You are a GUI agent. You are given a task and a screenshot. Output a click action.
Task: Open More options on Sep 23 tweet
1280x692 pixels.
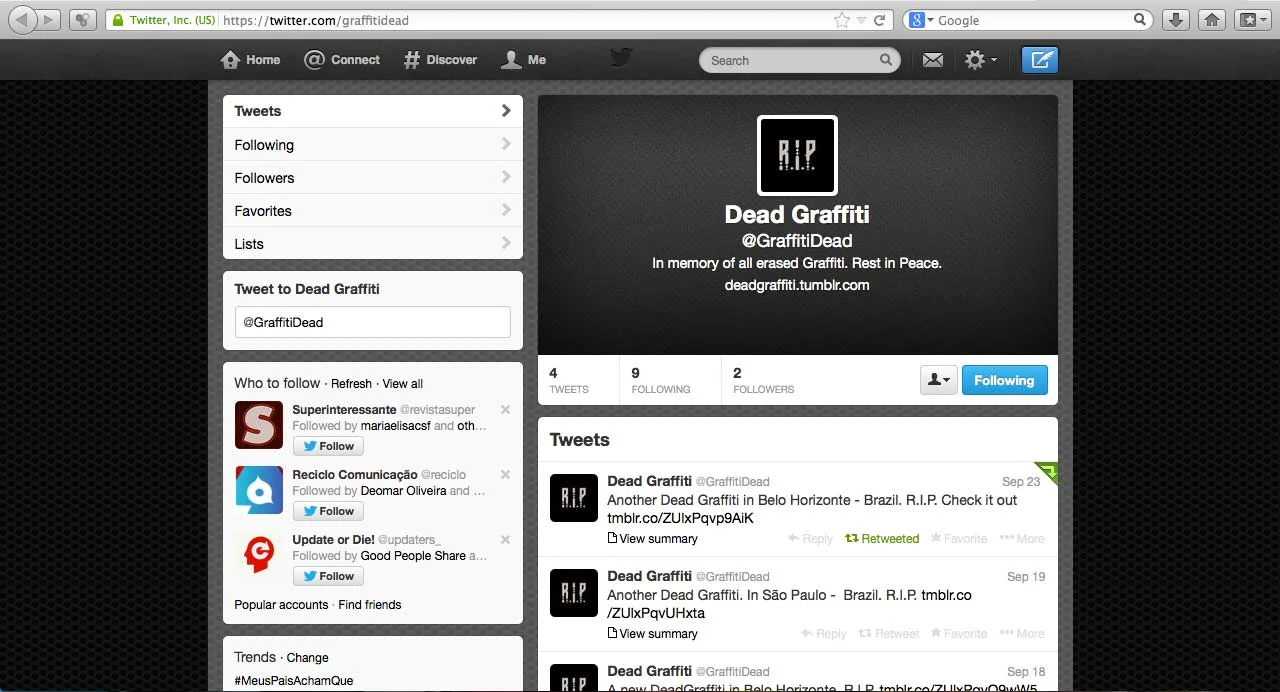tap(1022, 539)
